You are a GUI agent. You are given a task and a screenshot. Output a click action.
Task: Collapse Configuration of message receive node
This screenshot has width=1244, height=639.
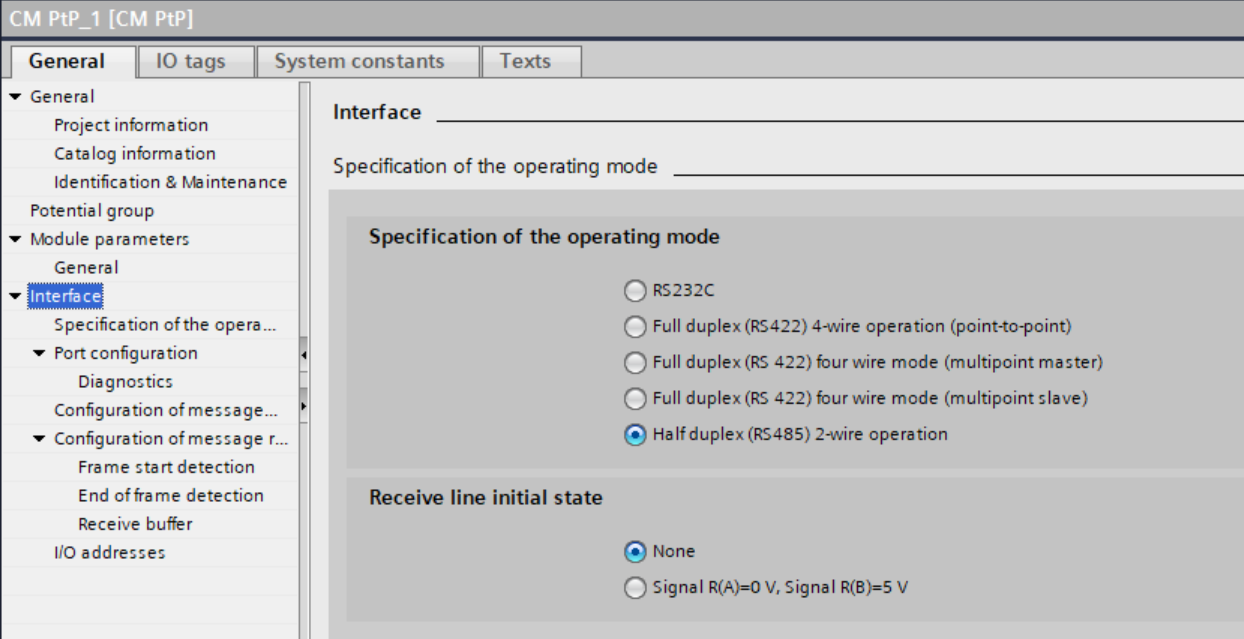[x=39, y=440]
